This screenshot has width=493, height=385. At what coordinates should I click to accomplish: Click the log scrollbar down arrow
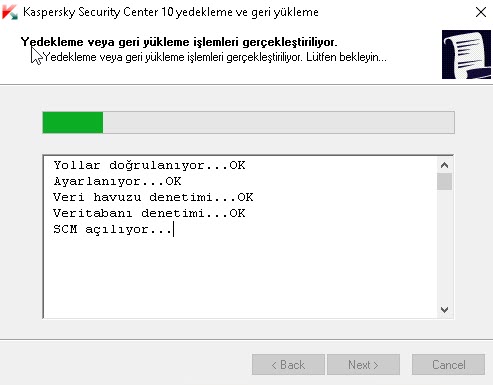click(444, 310)
